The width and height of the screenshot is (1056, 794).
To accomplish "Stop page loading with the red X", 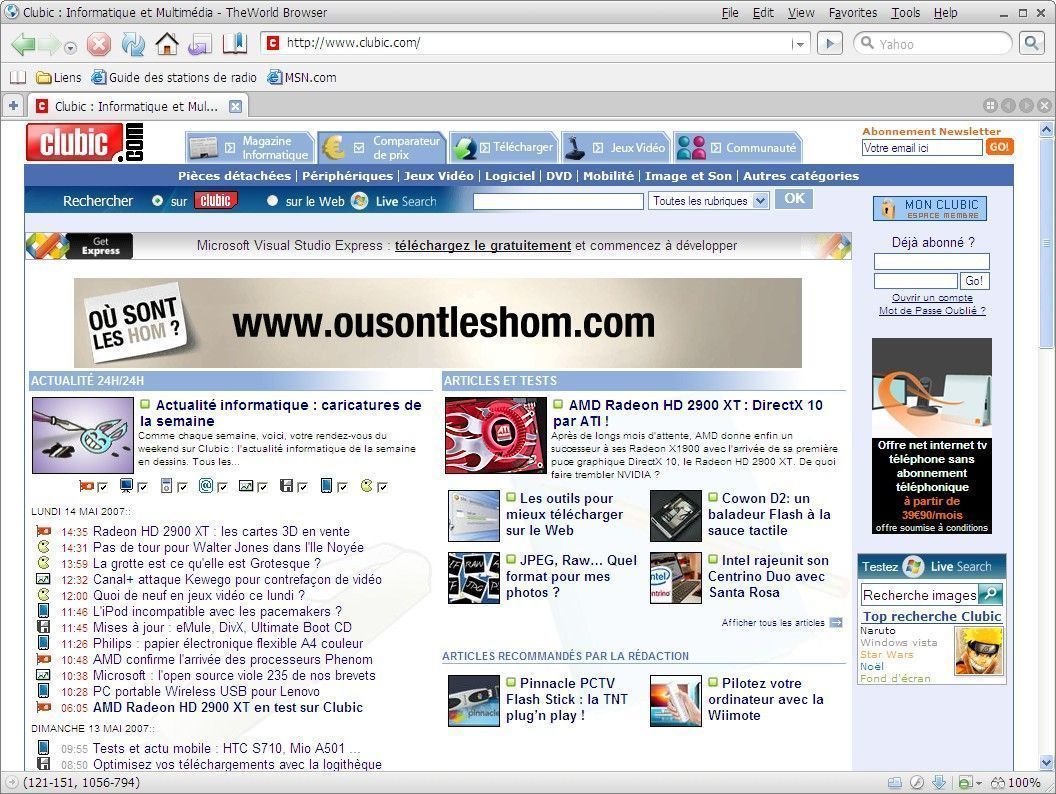I will pyautogui.click(x=98, y=44).
